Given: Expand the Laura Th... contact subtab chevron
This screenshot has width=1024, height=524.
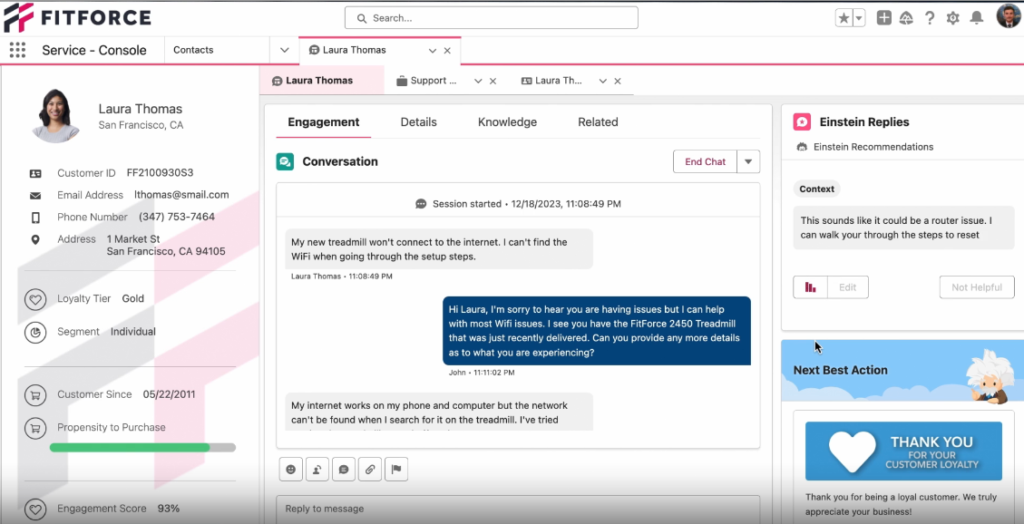Looking at the screenshot, I should click(603, 81).
